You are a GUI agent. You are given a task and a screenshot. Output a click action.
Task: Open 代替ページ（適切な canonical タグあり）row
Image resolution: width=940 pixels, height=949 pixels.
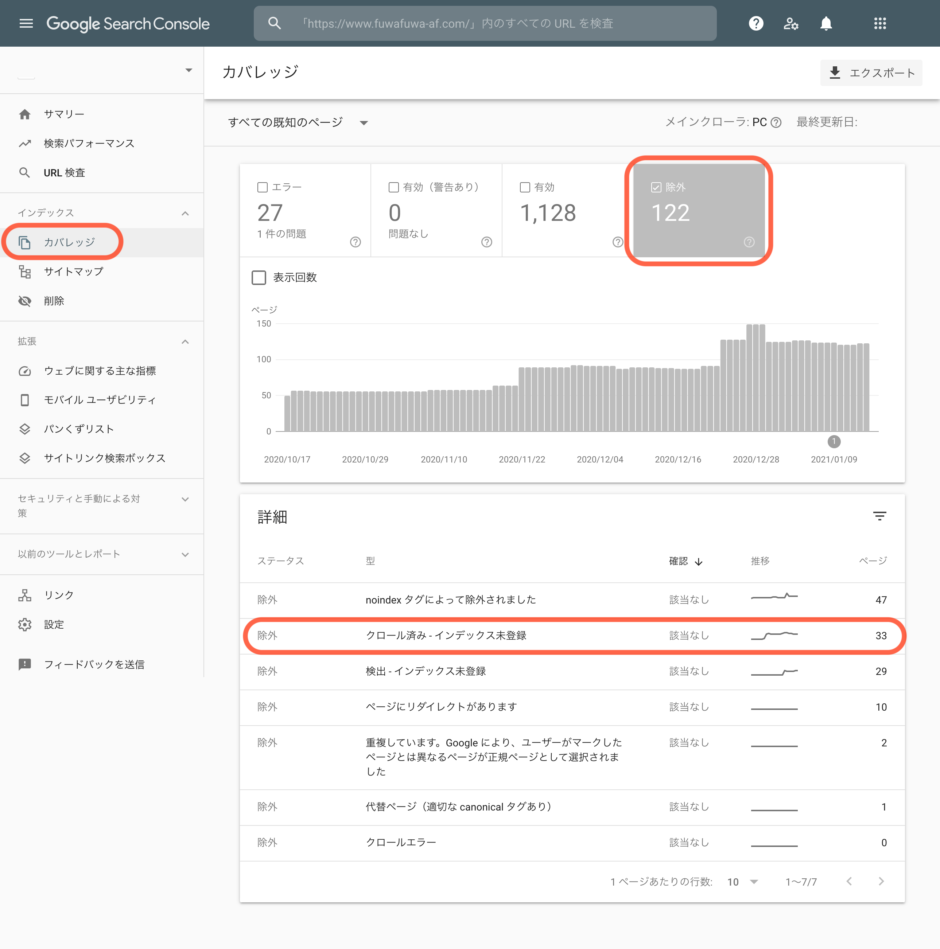[x=573, y=807]
